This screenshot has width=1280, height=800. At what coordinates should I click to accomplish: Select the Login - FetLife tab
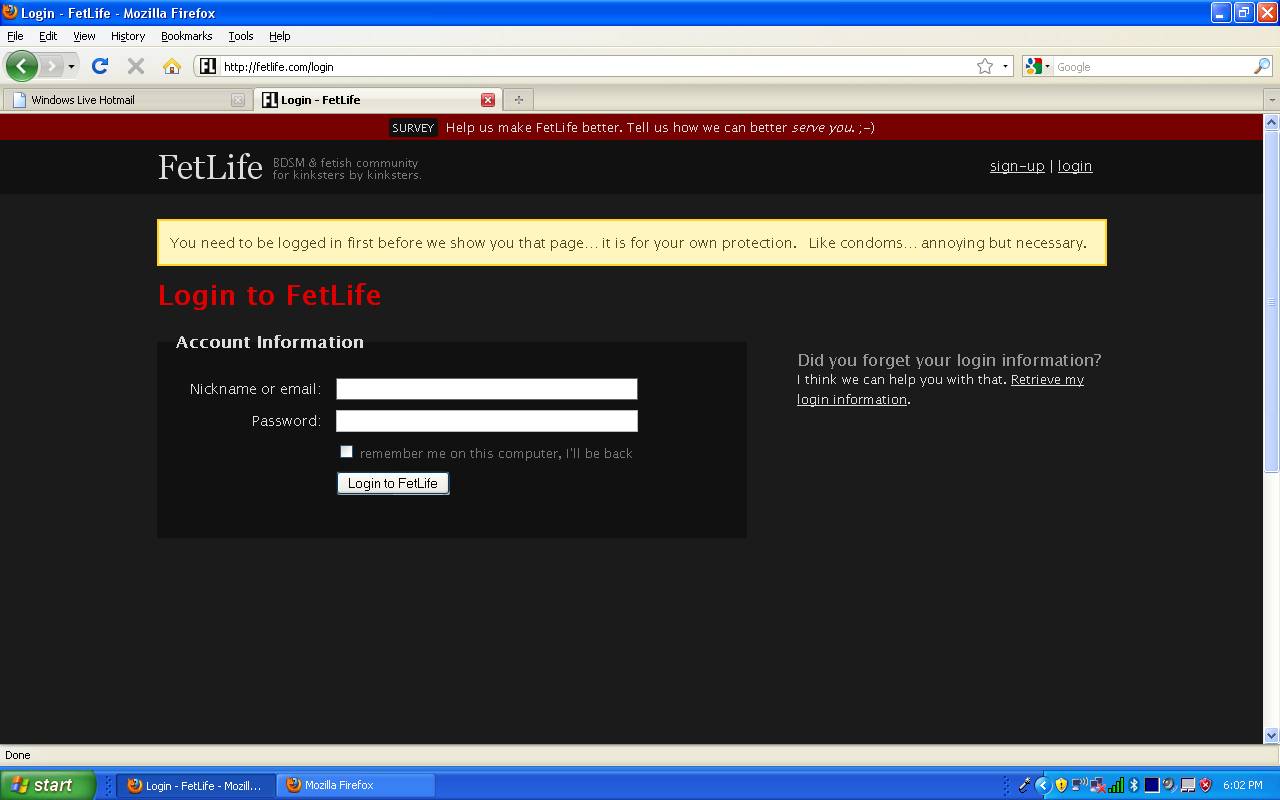377,100
